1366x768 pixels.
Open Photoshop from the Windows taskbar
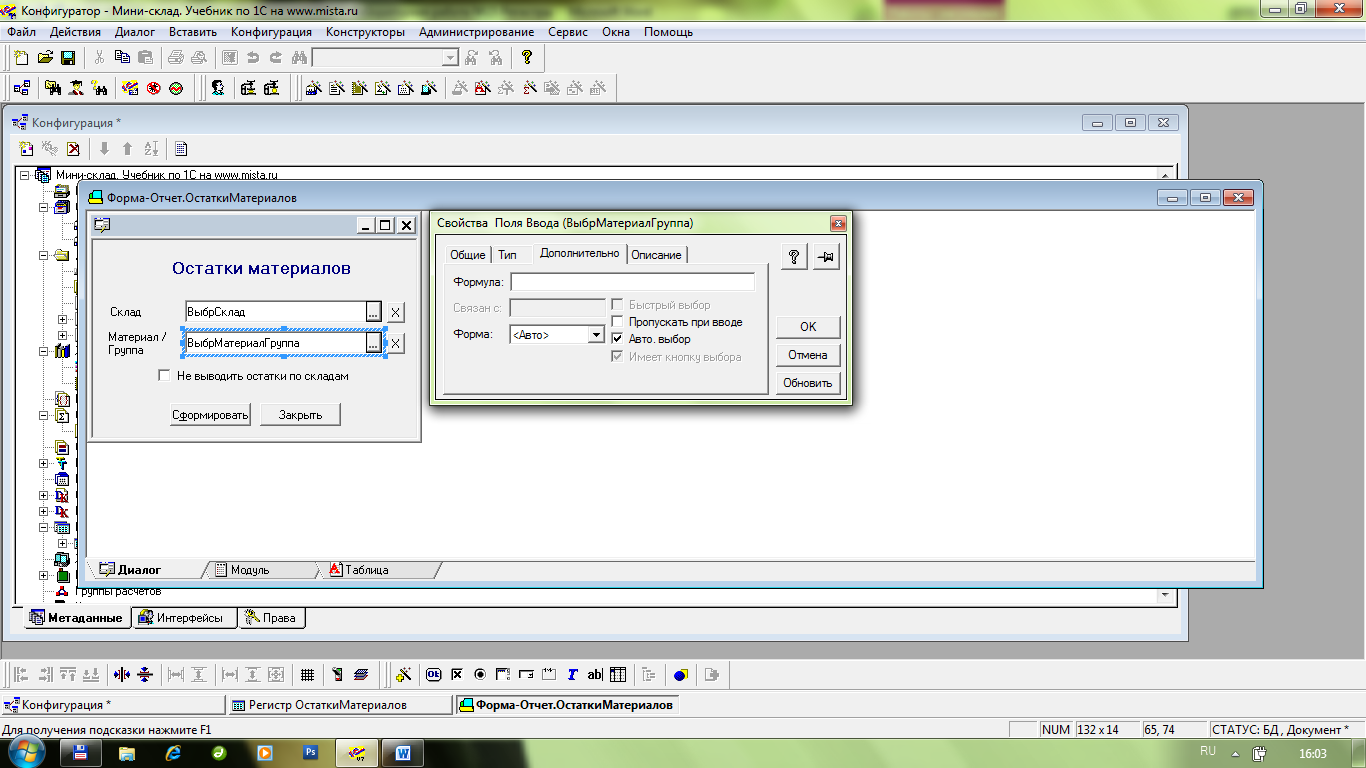click(x=310, y=752)
